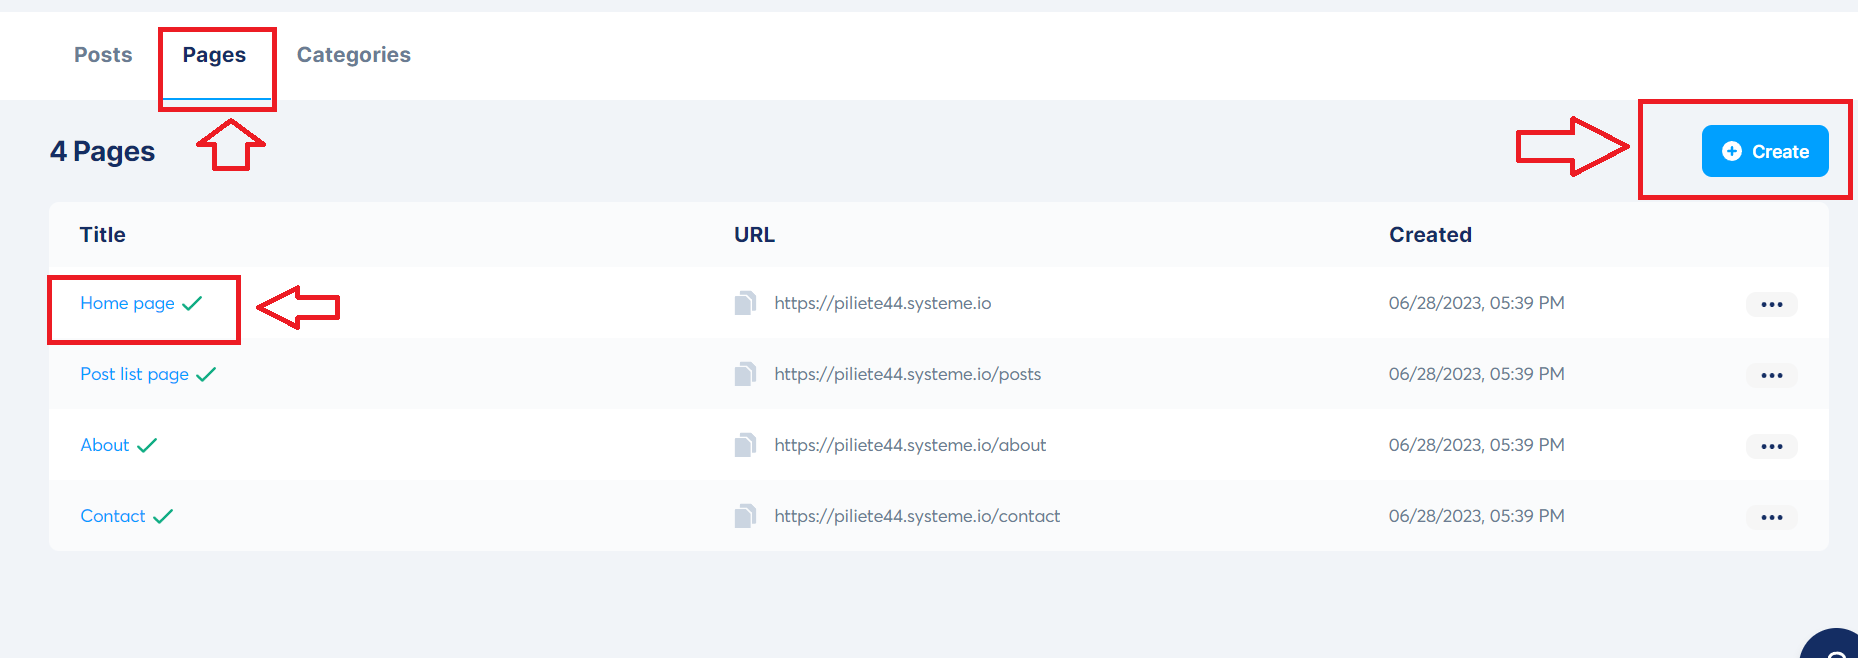
Task: Click the blue Create button
Action: pos(1765,151)
